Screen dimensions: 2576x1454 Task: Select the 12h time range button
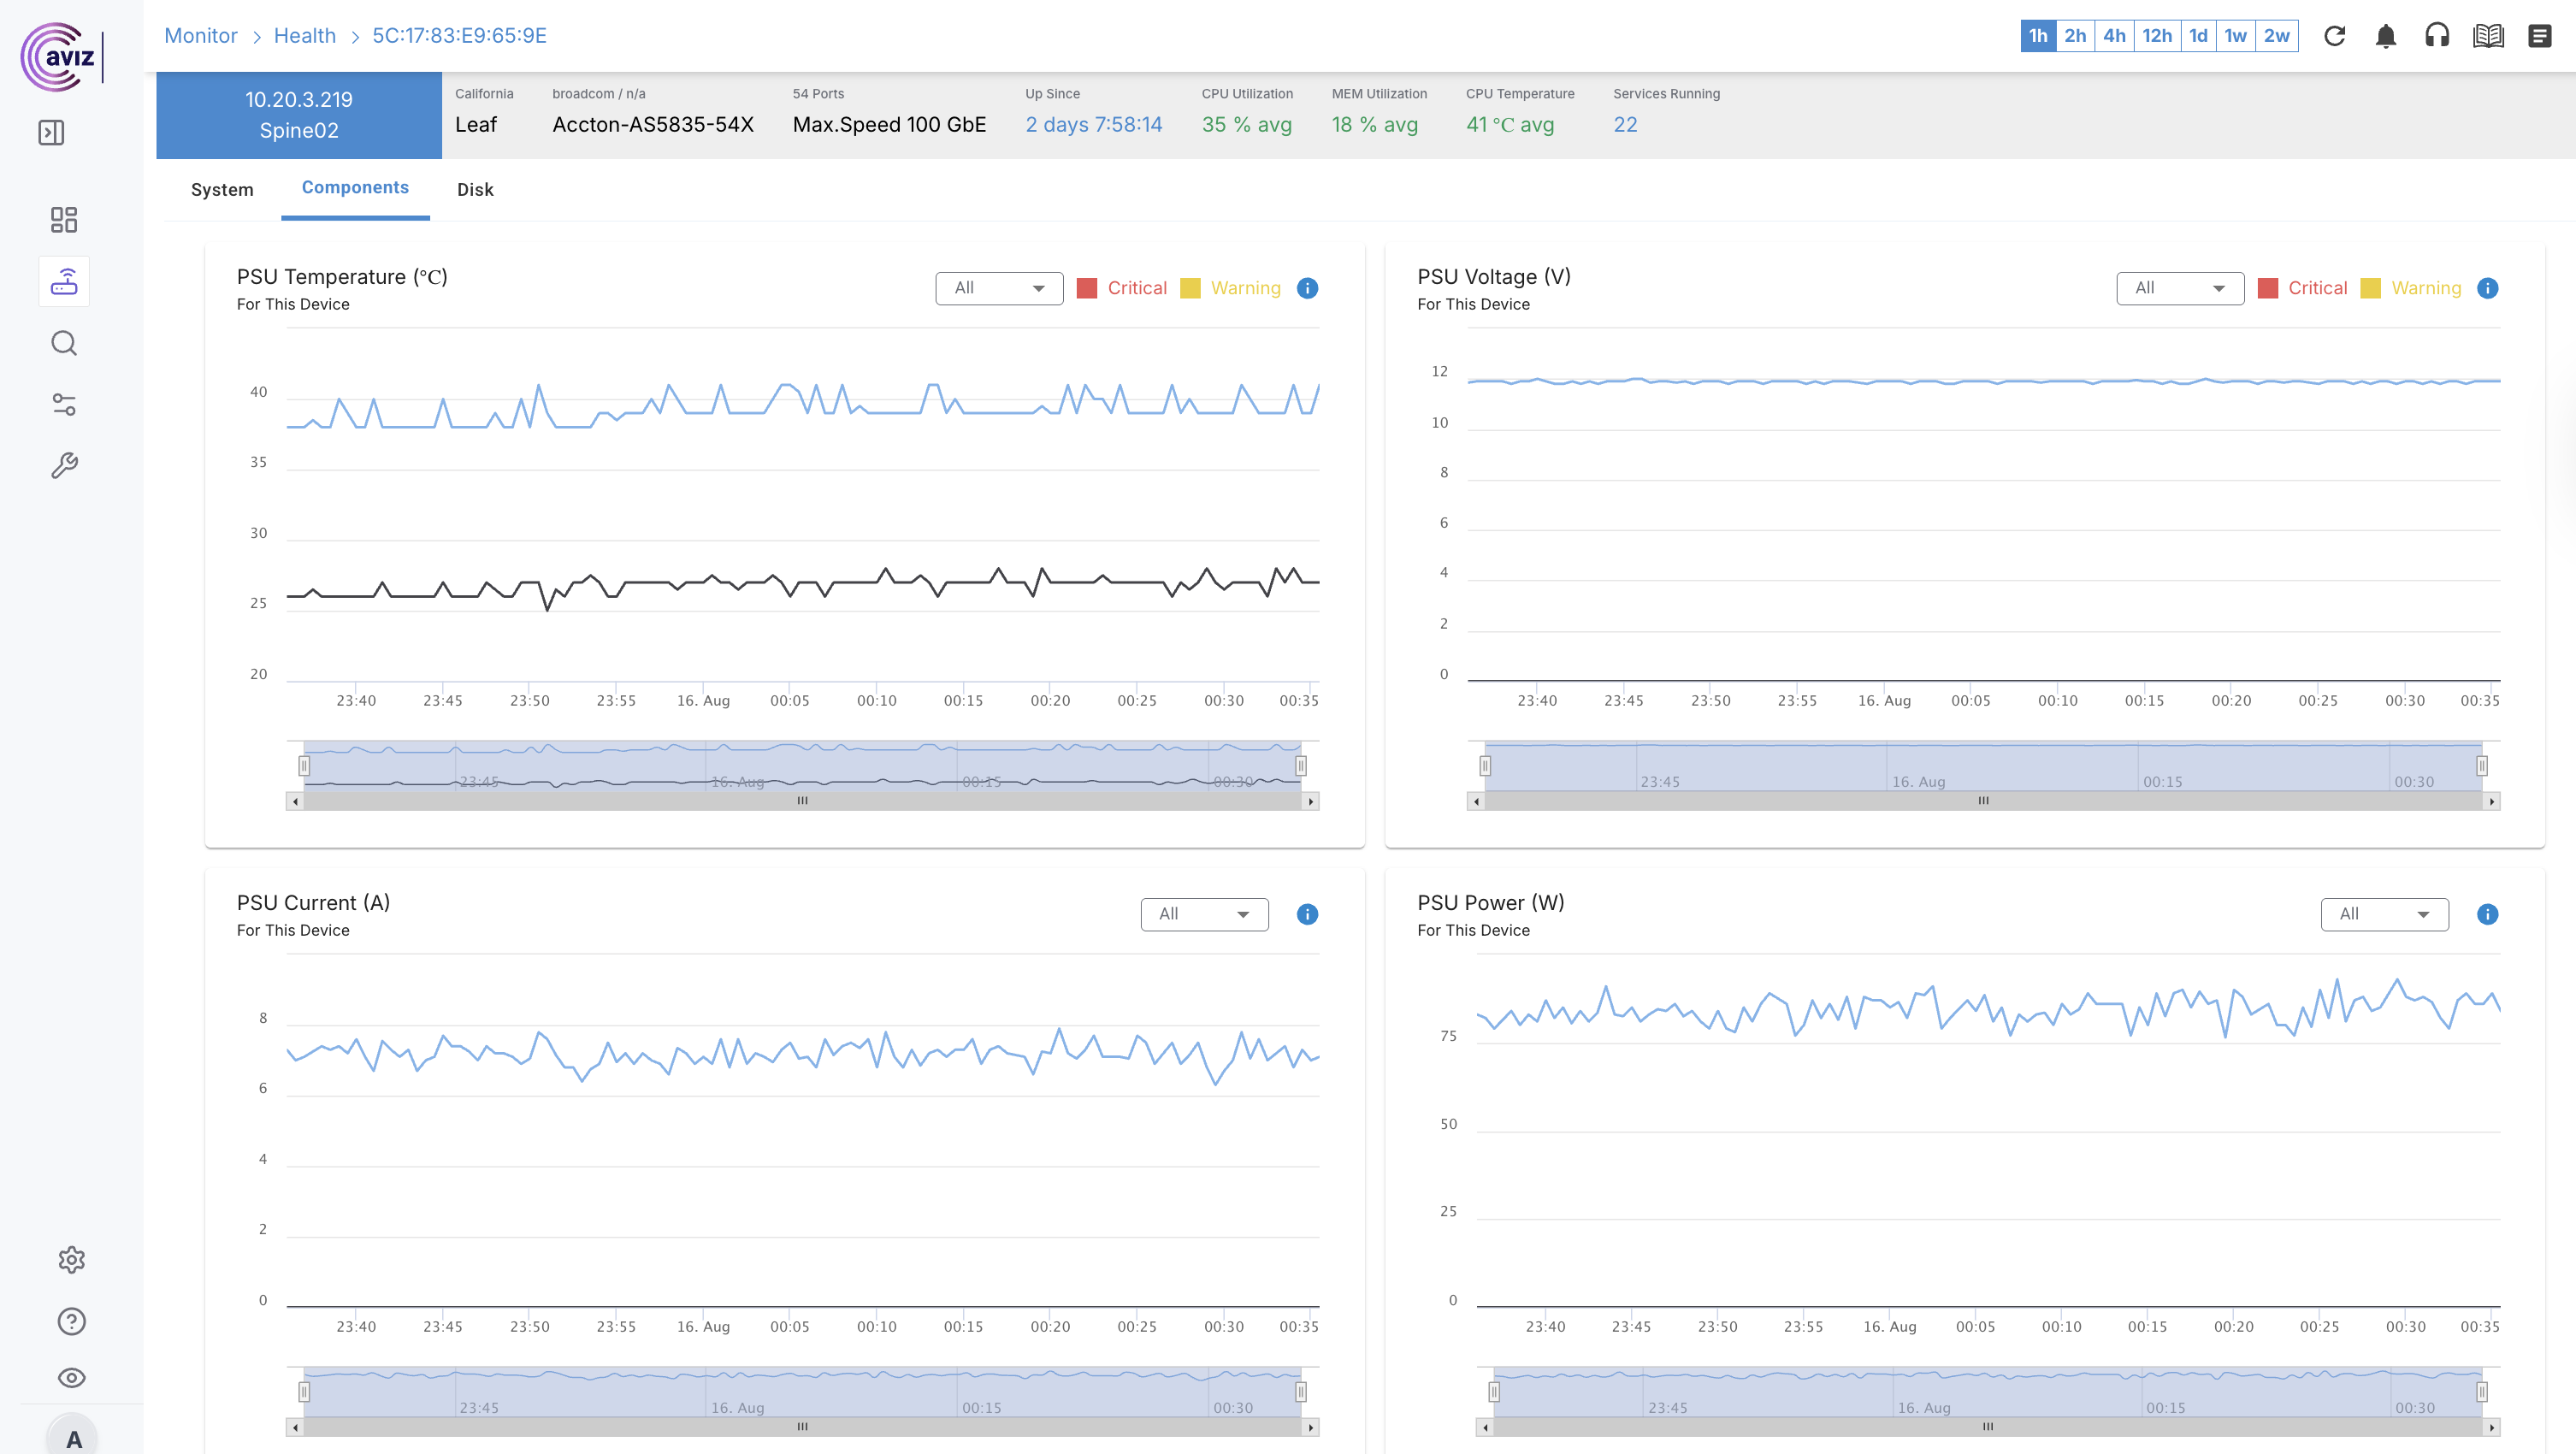click(x=2156, y=36)
